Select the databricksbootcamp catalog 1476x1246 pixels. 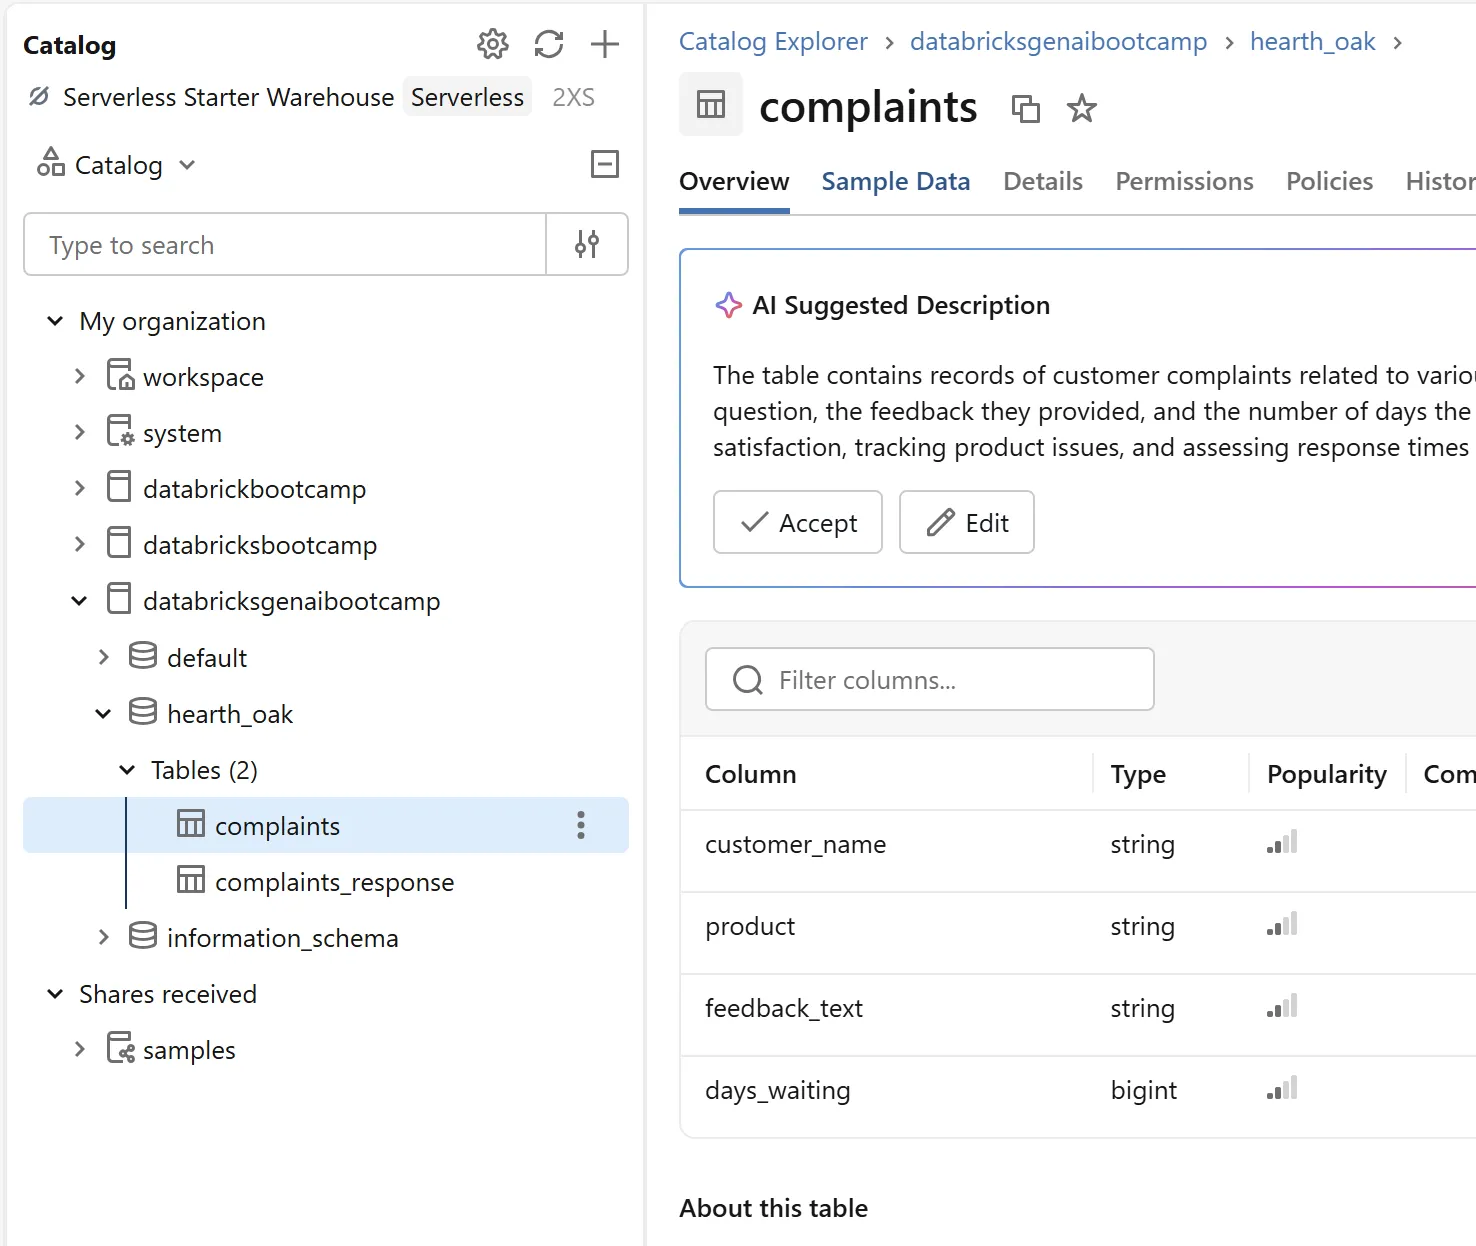(260, 545)
